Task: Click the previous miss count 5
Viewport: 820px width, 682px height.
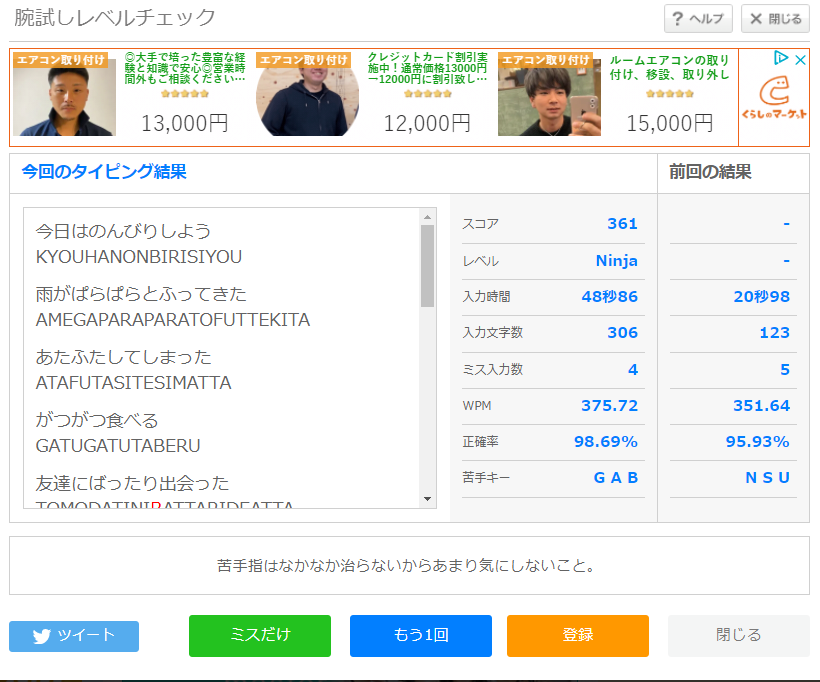Action: [785, 369]
